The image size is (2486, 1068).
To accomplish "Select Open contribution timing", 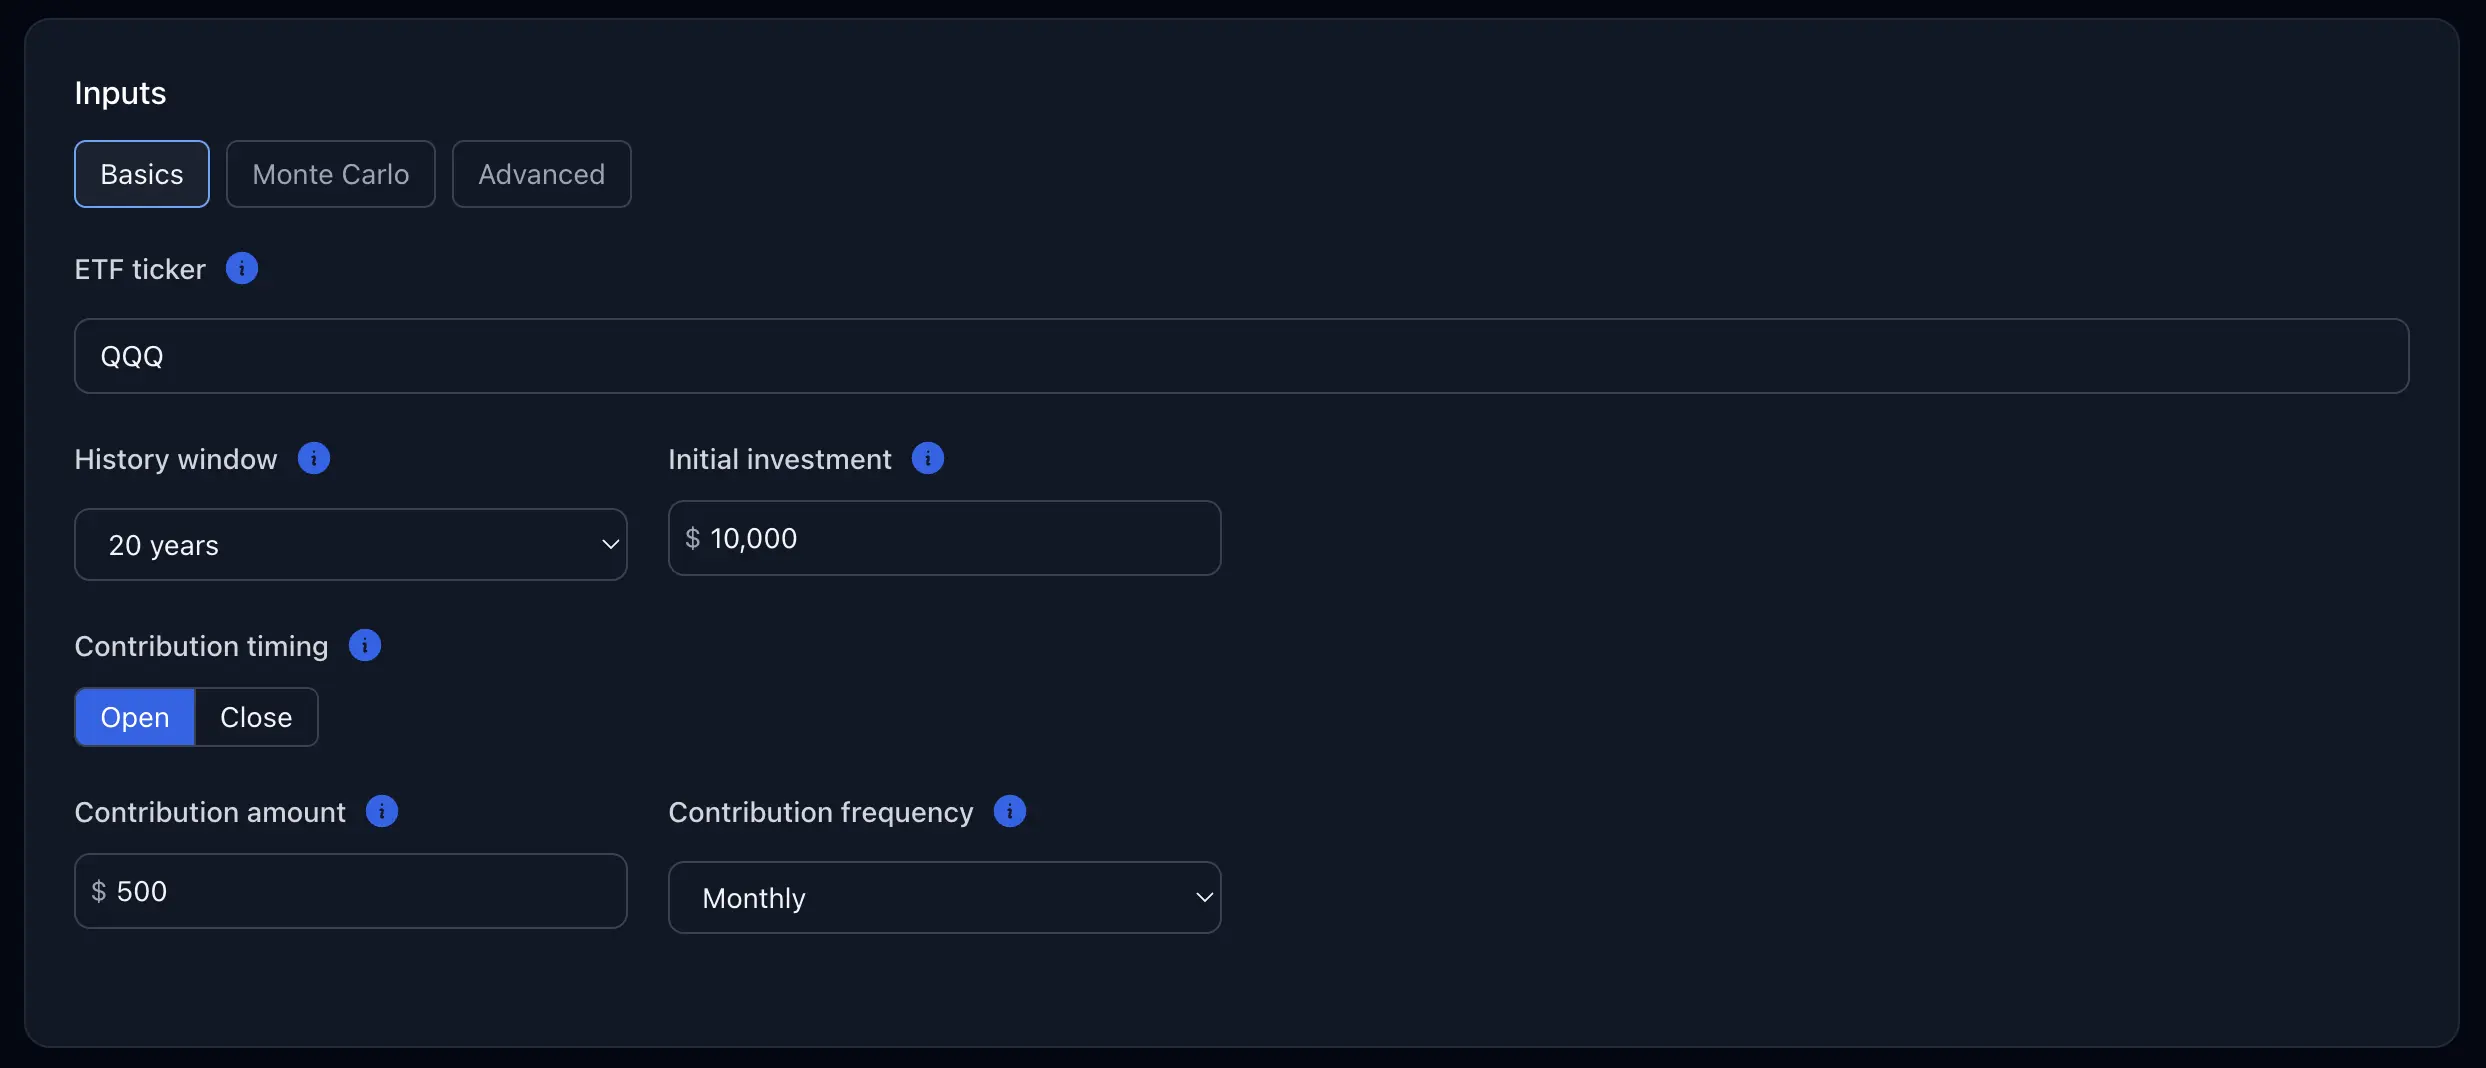I will [135, 717].
